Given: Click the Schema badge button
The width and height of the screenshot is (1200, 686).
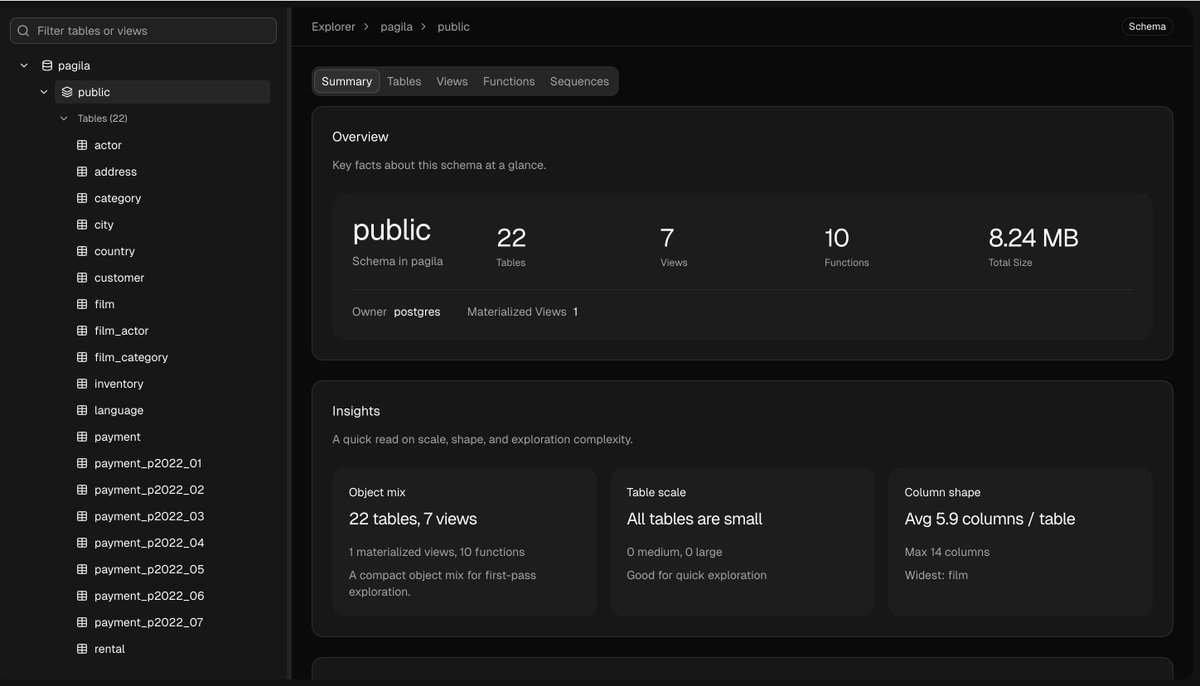Looking at the screenshot, I should click(x=1147, y=27).
